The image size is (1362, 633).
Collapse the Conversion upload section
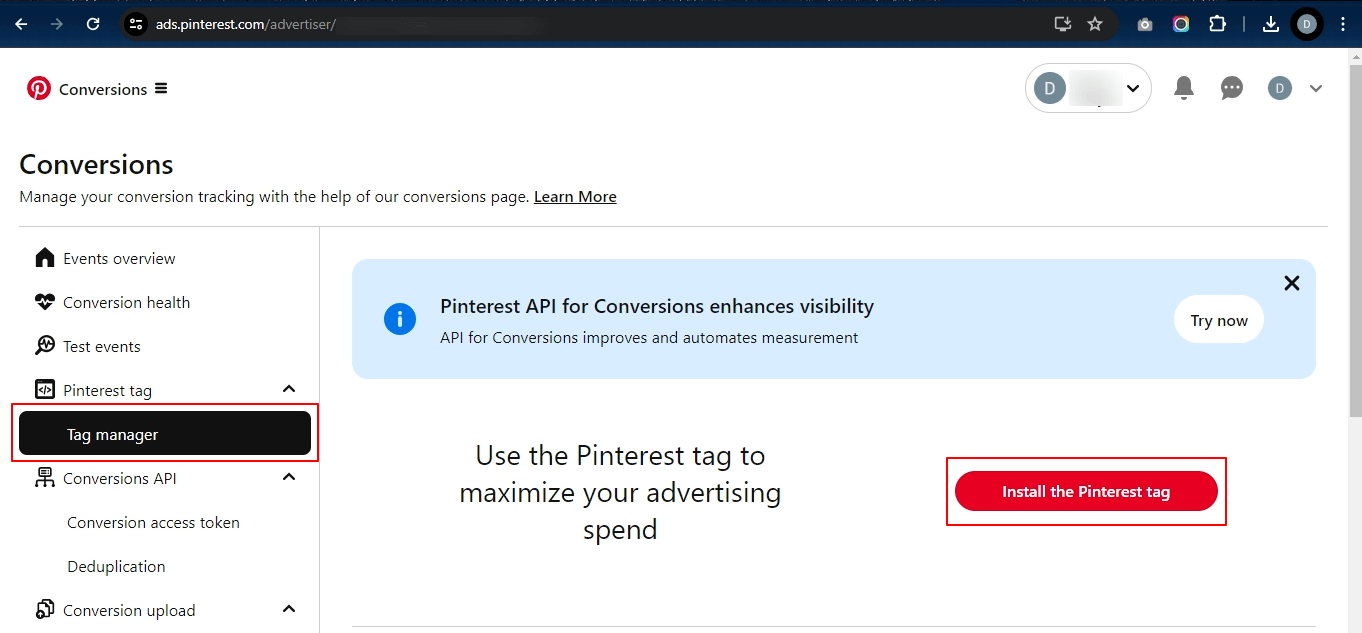point(289,609)
